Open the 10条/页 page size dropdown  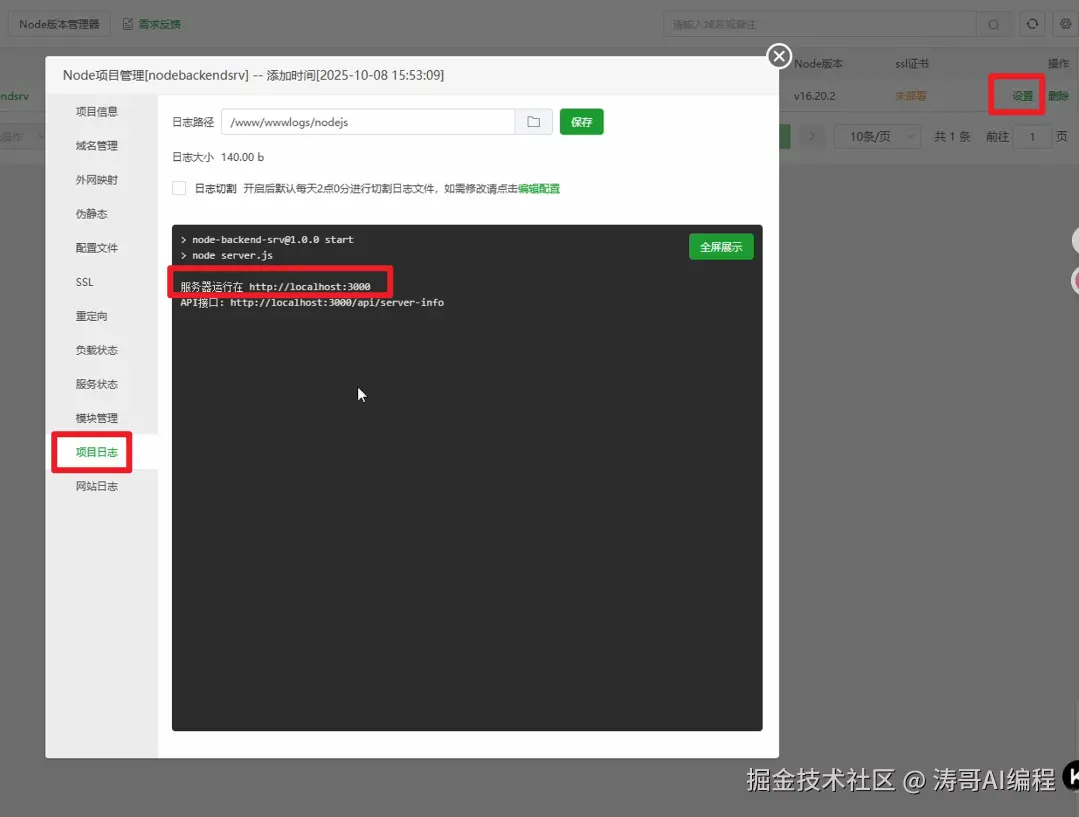878,137
